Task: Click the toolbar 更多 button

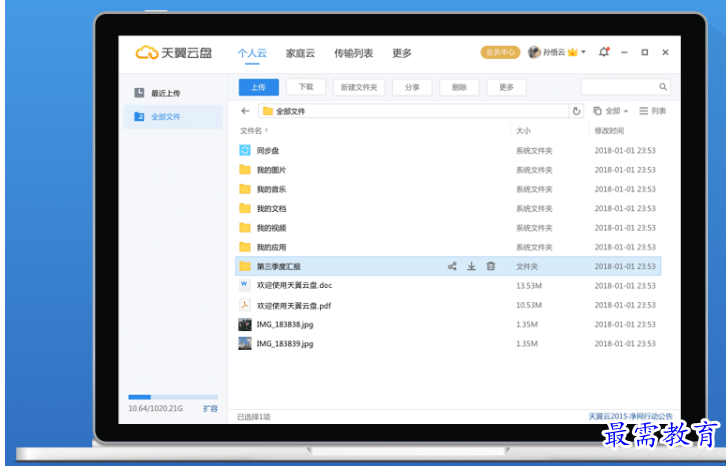Action: (x=506, y=87)
